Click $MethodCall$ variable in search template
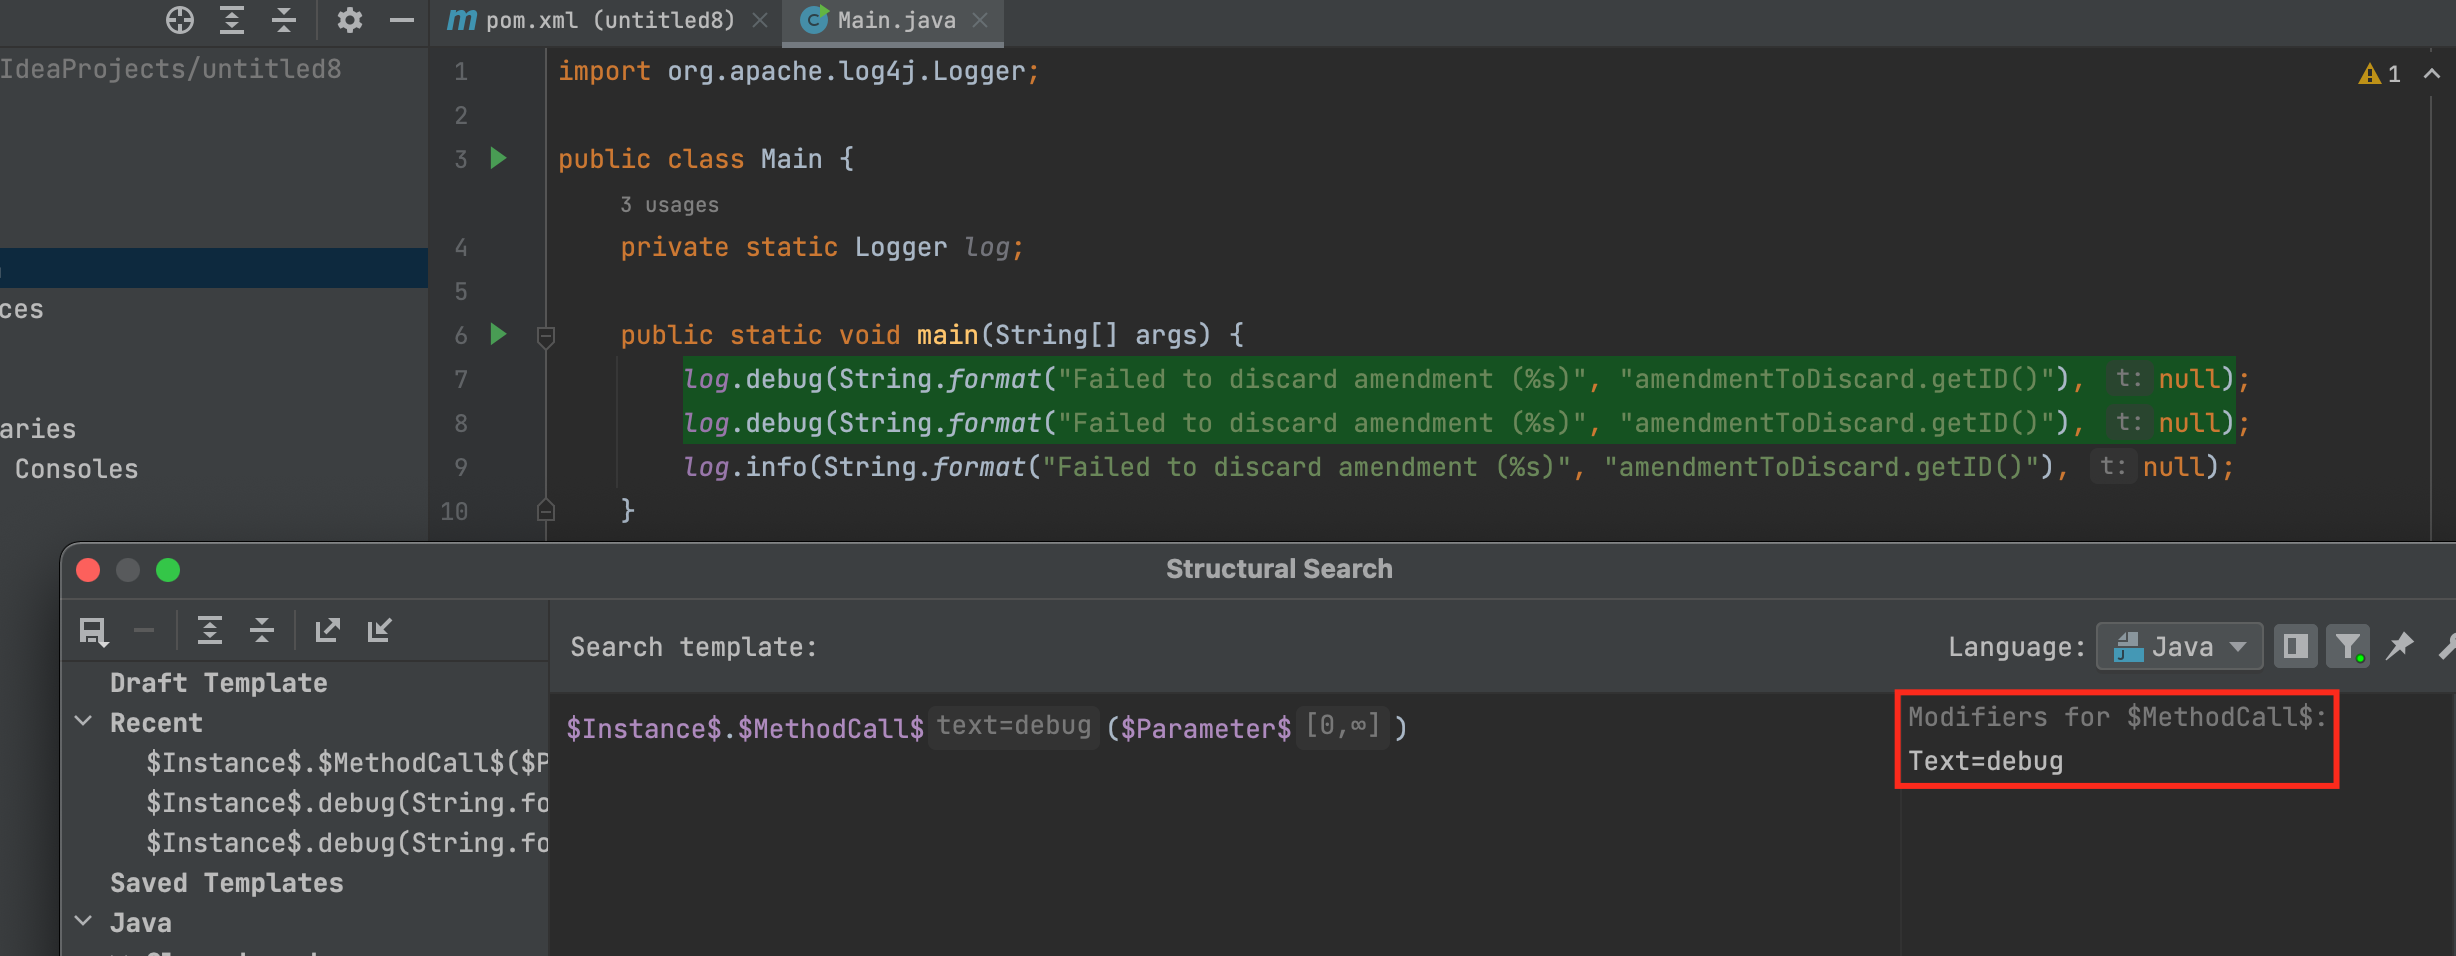Viewport: 2456px width, 956px height. 830,729
